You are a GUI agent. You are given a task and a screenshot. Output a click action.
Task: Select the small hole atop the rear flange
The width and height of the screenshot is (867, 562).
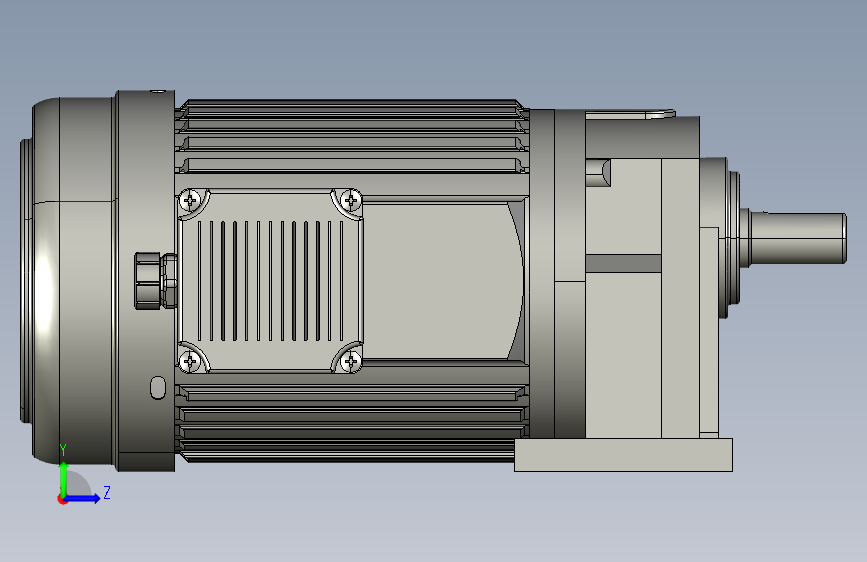[x=157, y=92]
